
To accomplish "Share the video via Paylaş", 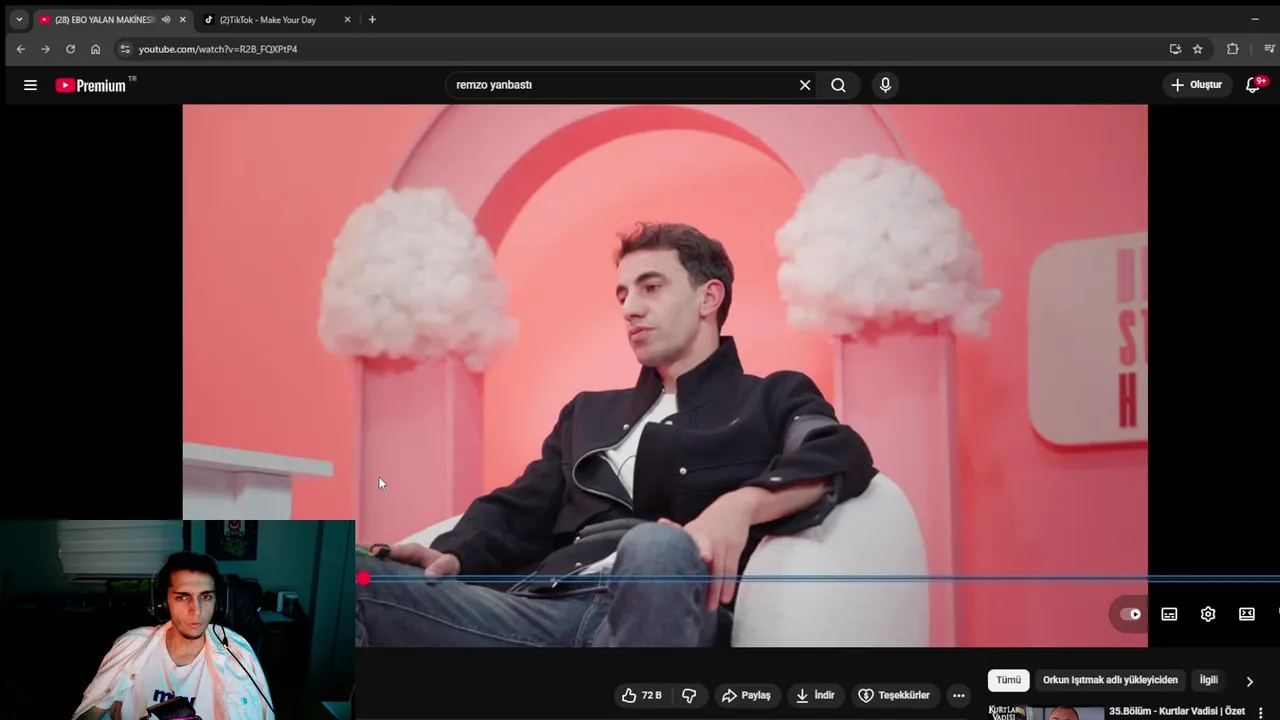I will [746, 695].
